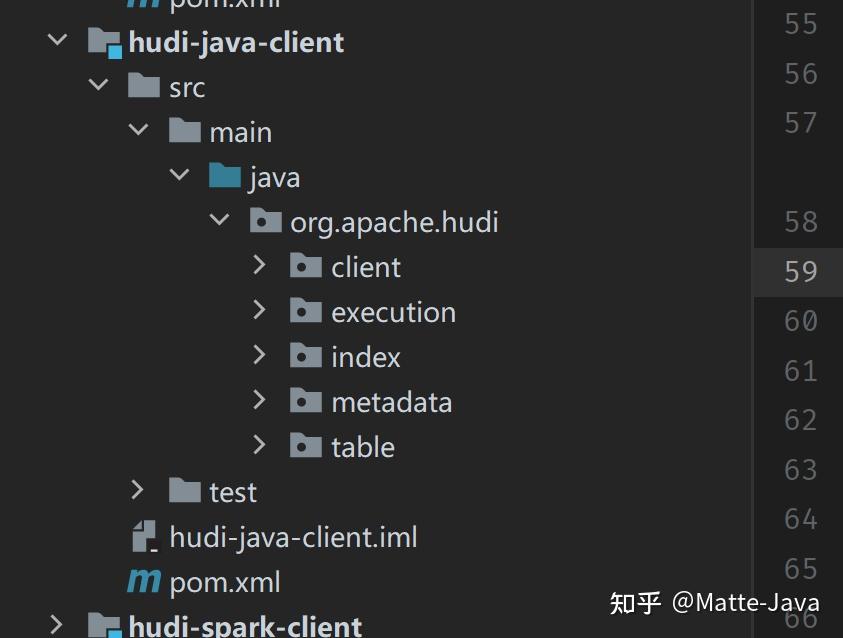Expand the test folder node
Viewport: 843px width, 638px height.
(138, 491)
